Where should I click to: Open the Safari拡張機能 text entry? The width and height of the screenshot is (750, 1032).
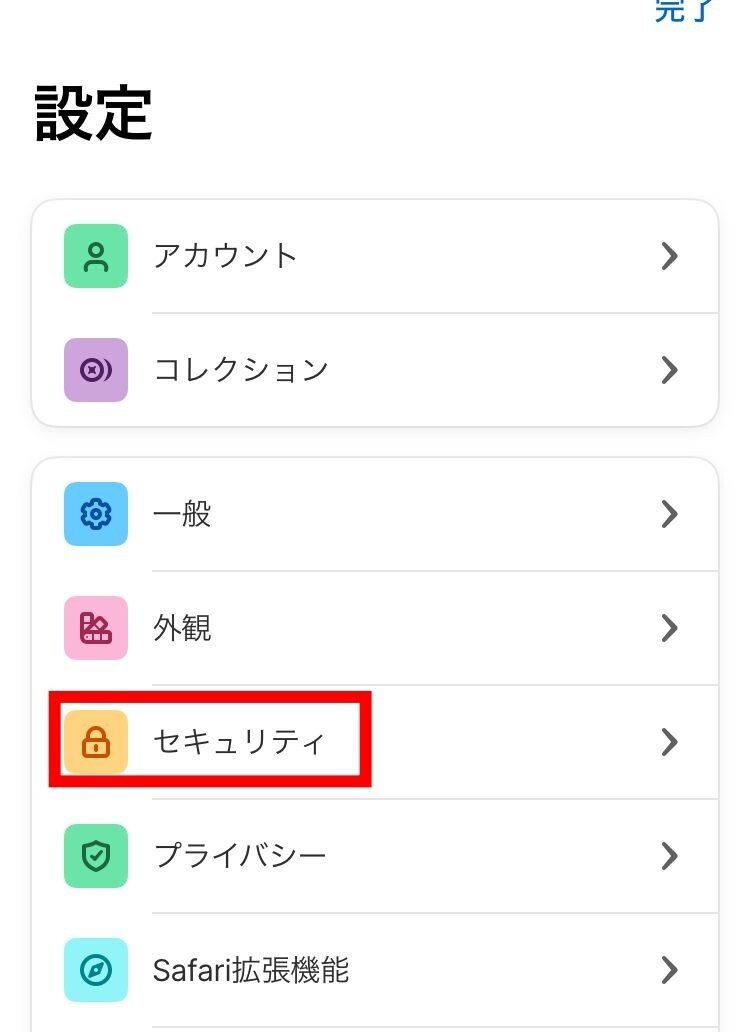(x=251, y=970)
